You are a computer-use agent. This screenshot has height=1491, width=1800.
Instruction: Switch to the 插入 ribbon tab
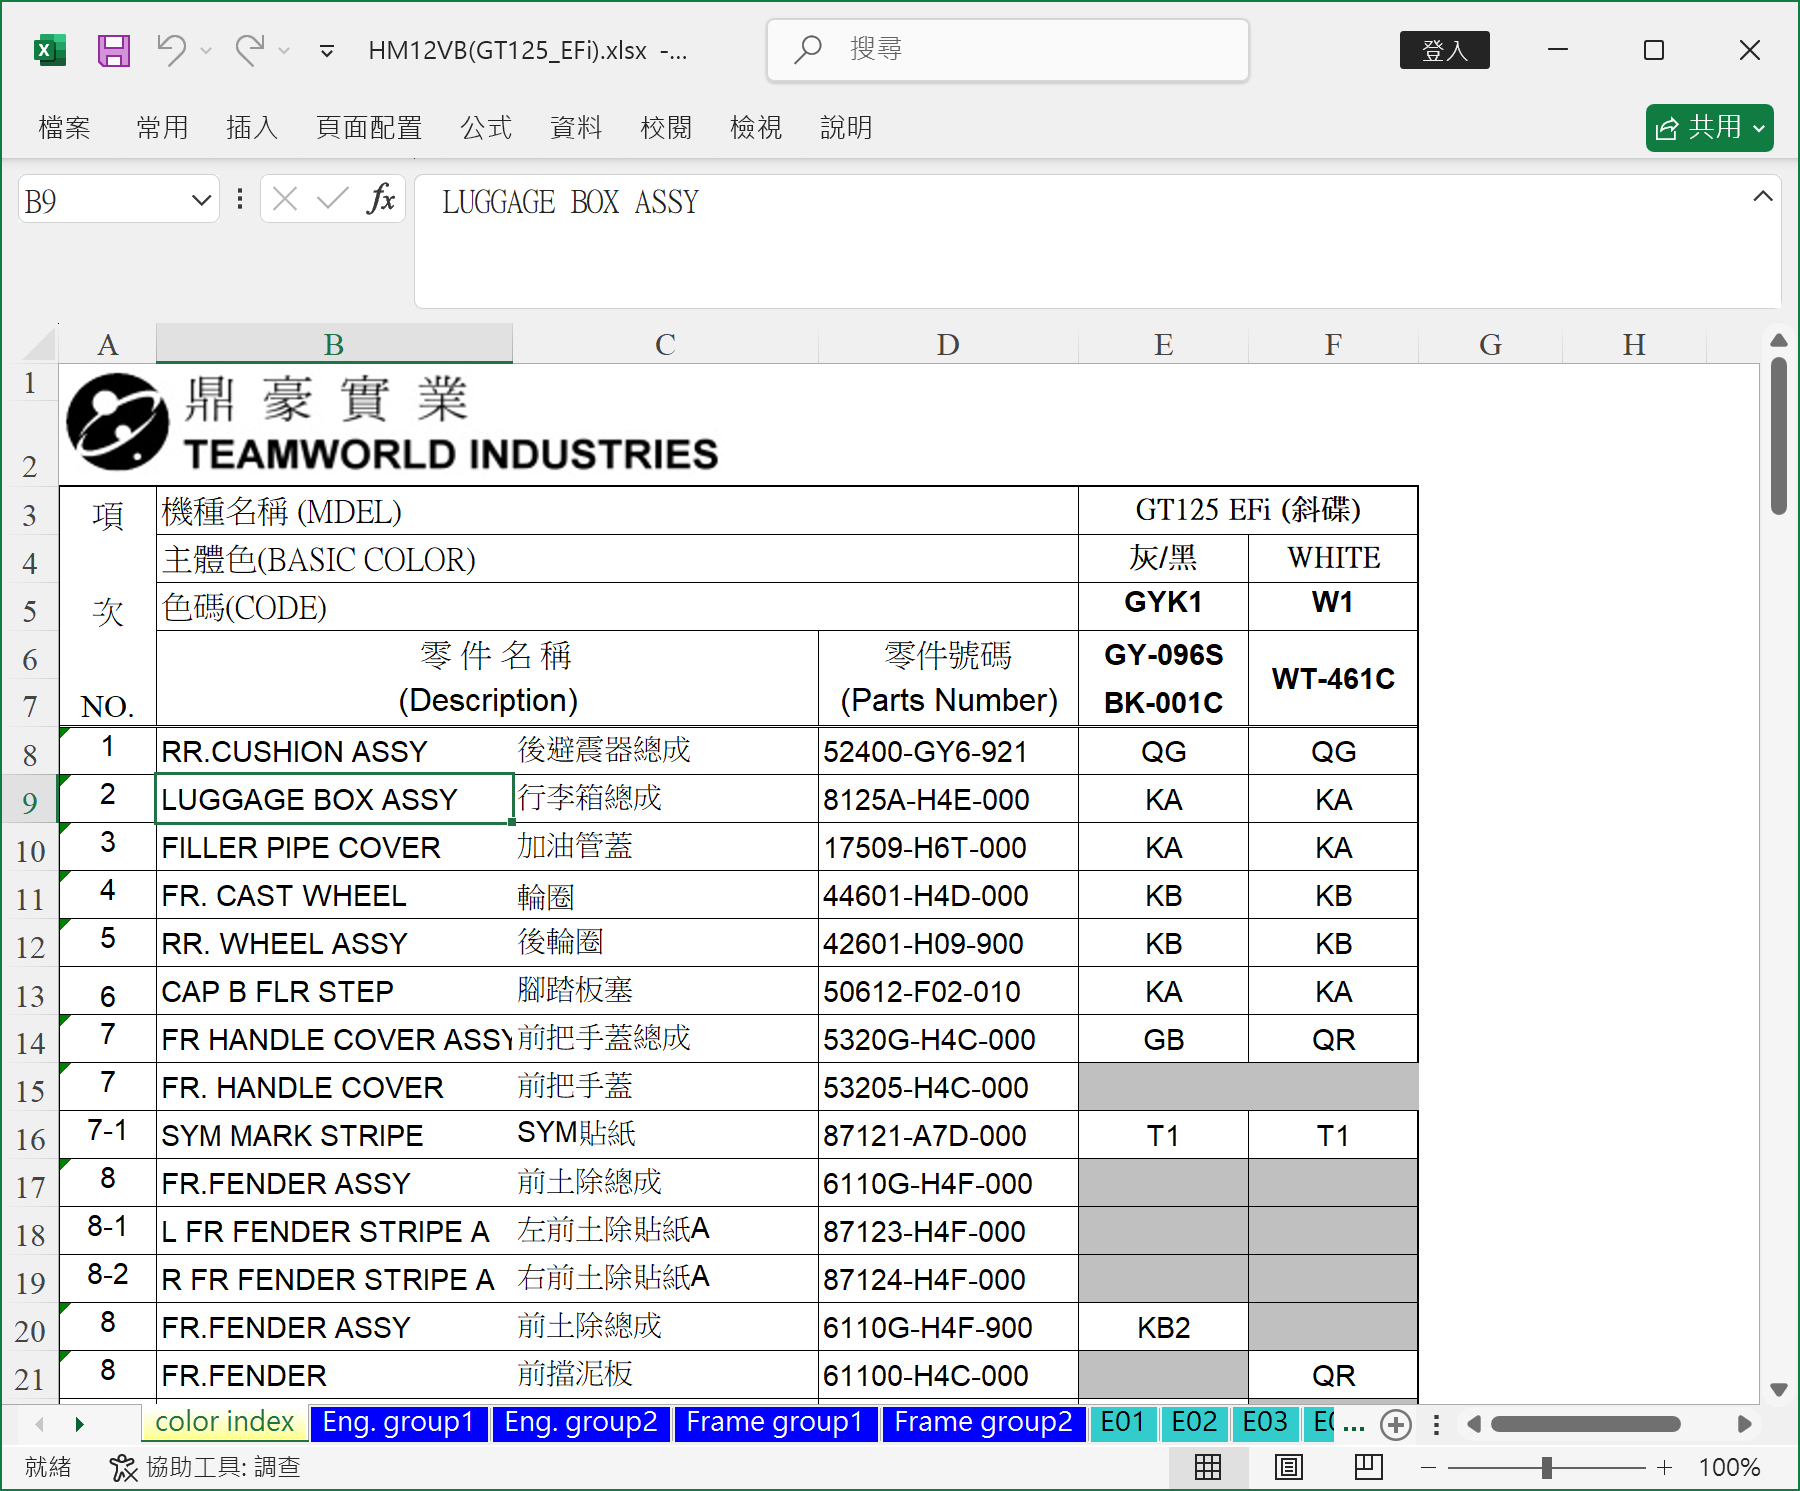coord(251,128)
